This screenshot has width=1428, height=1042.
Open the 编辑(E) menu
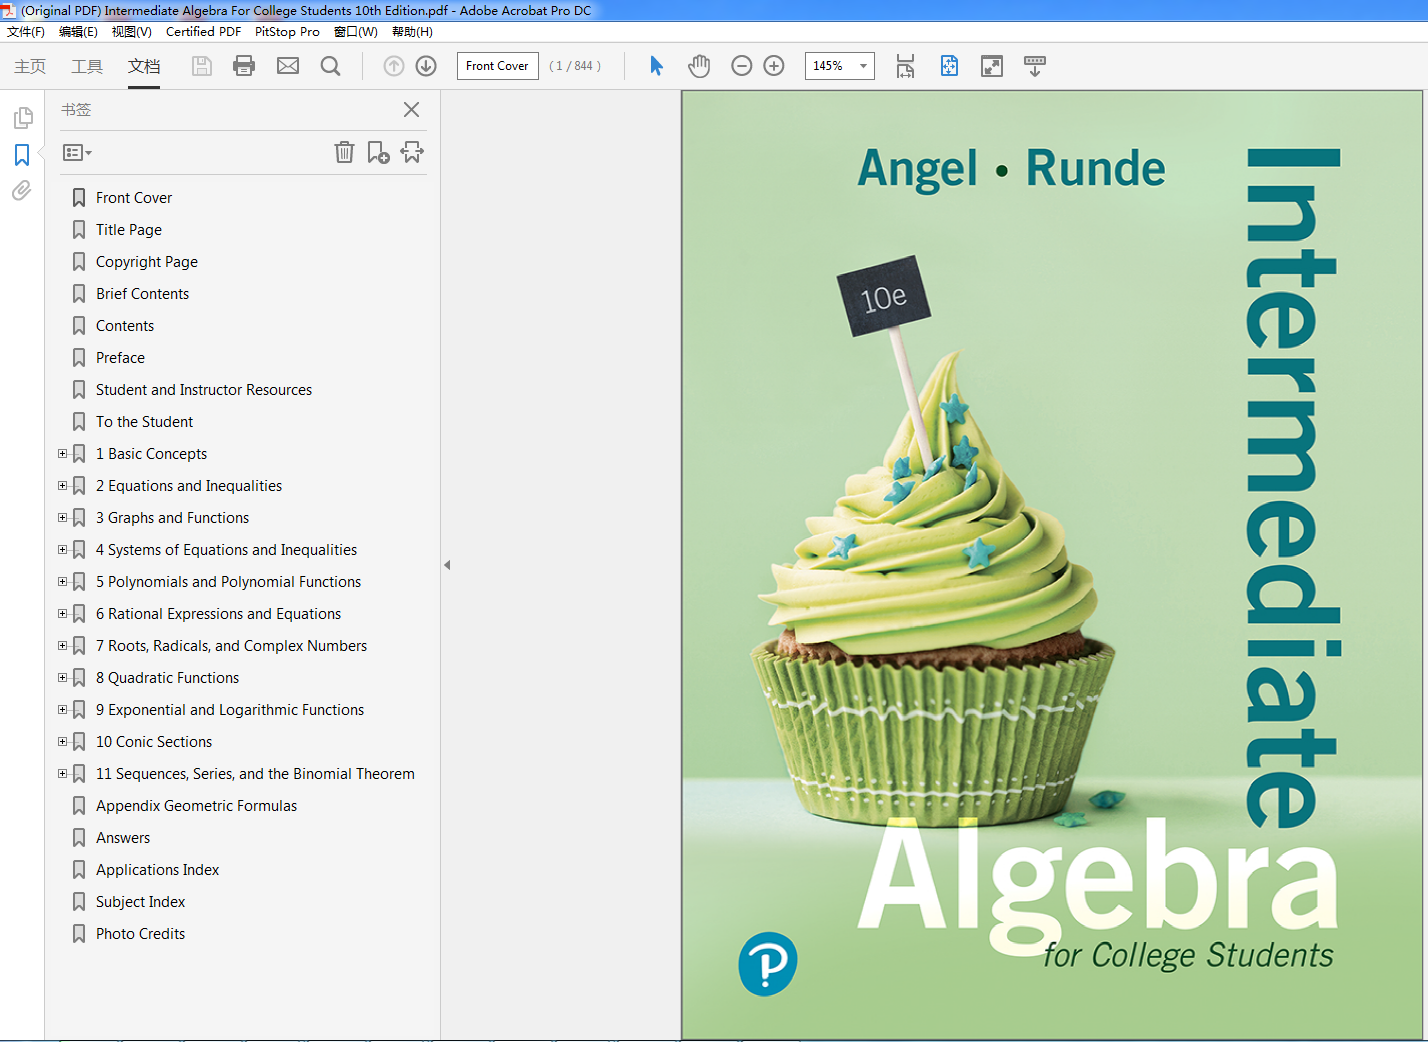click(x=78, y=32)
